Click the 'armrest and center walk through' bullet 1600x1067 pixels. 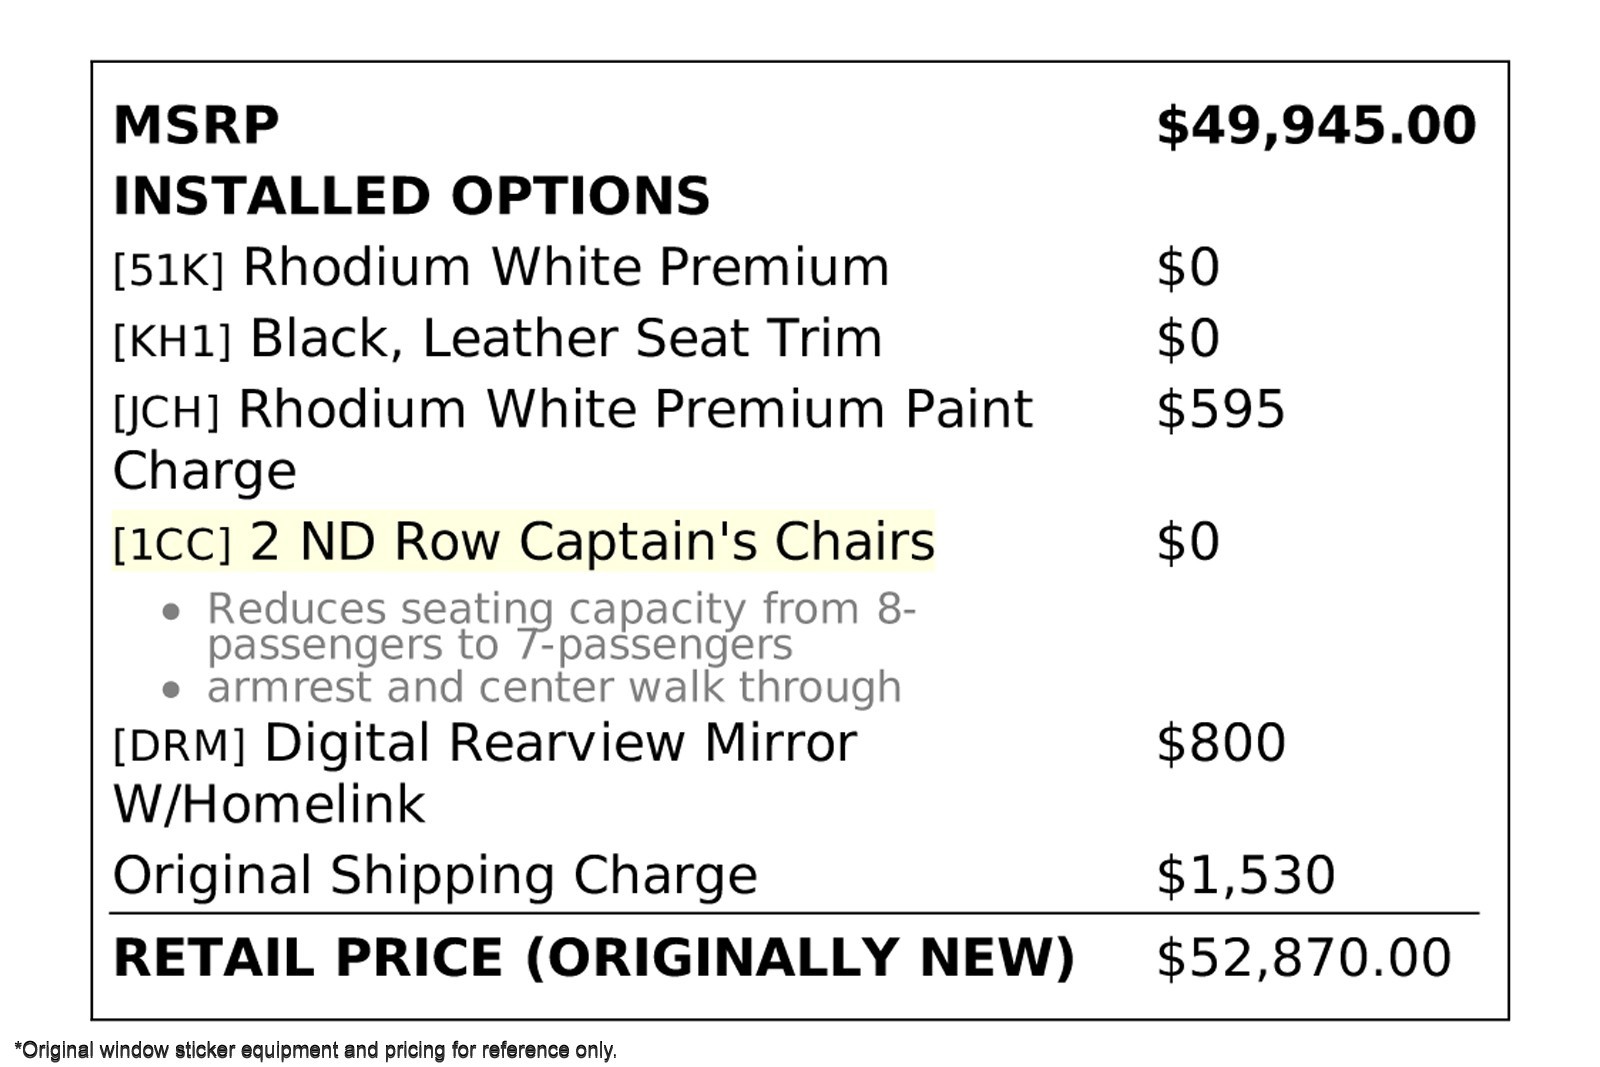(x=553, y=688)
